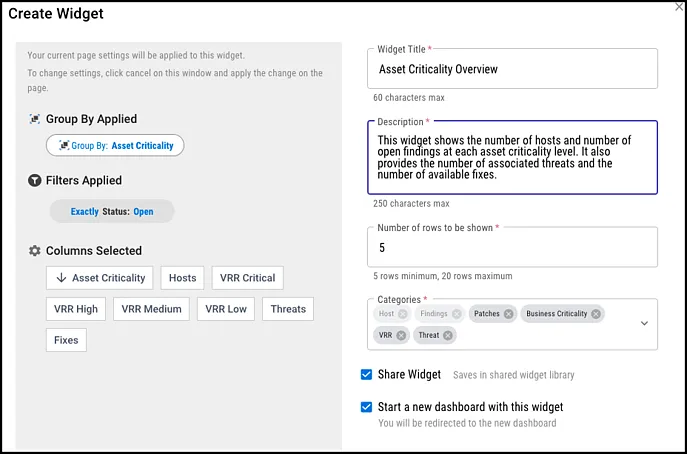Click the Group By Applied heading
The height and width of the screenshot is (454, 687).
pyautogui.click(x=91, y=119)
